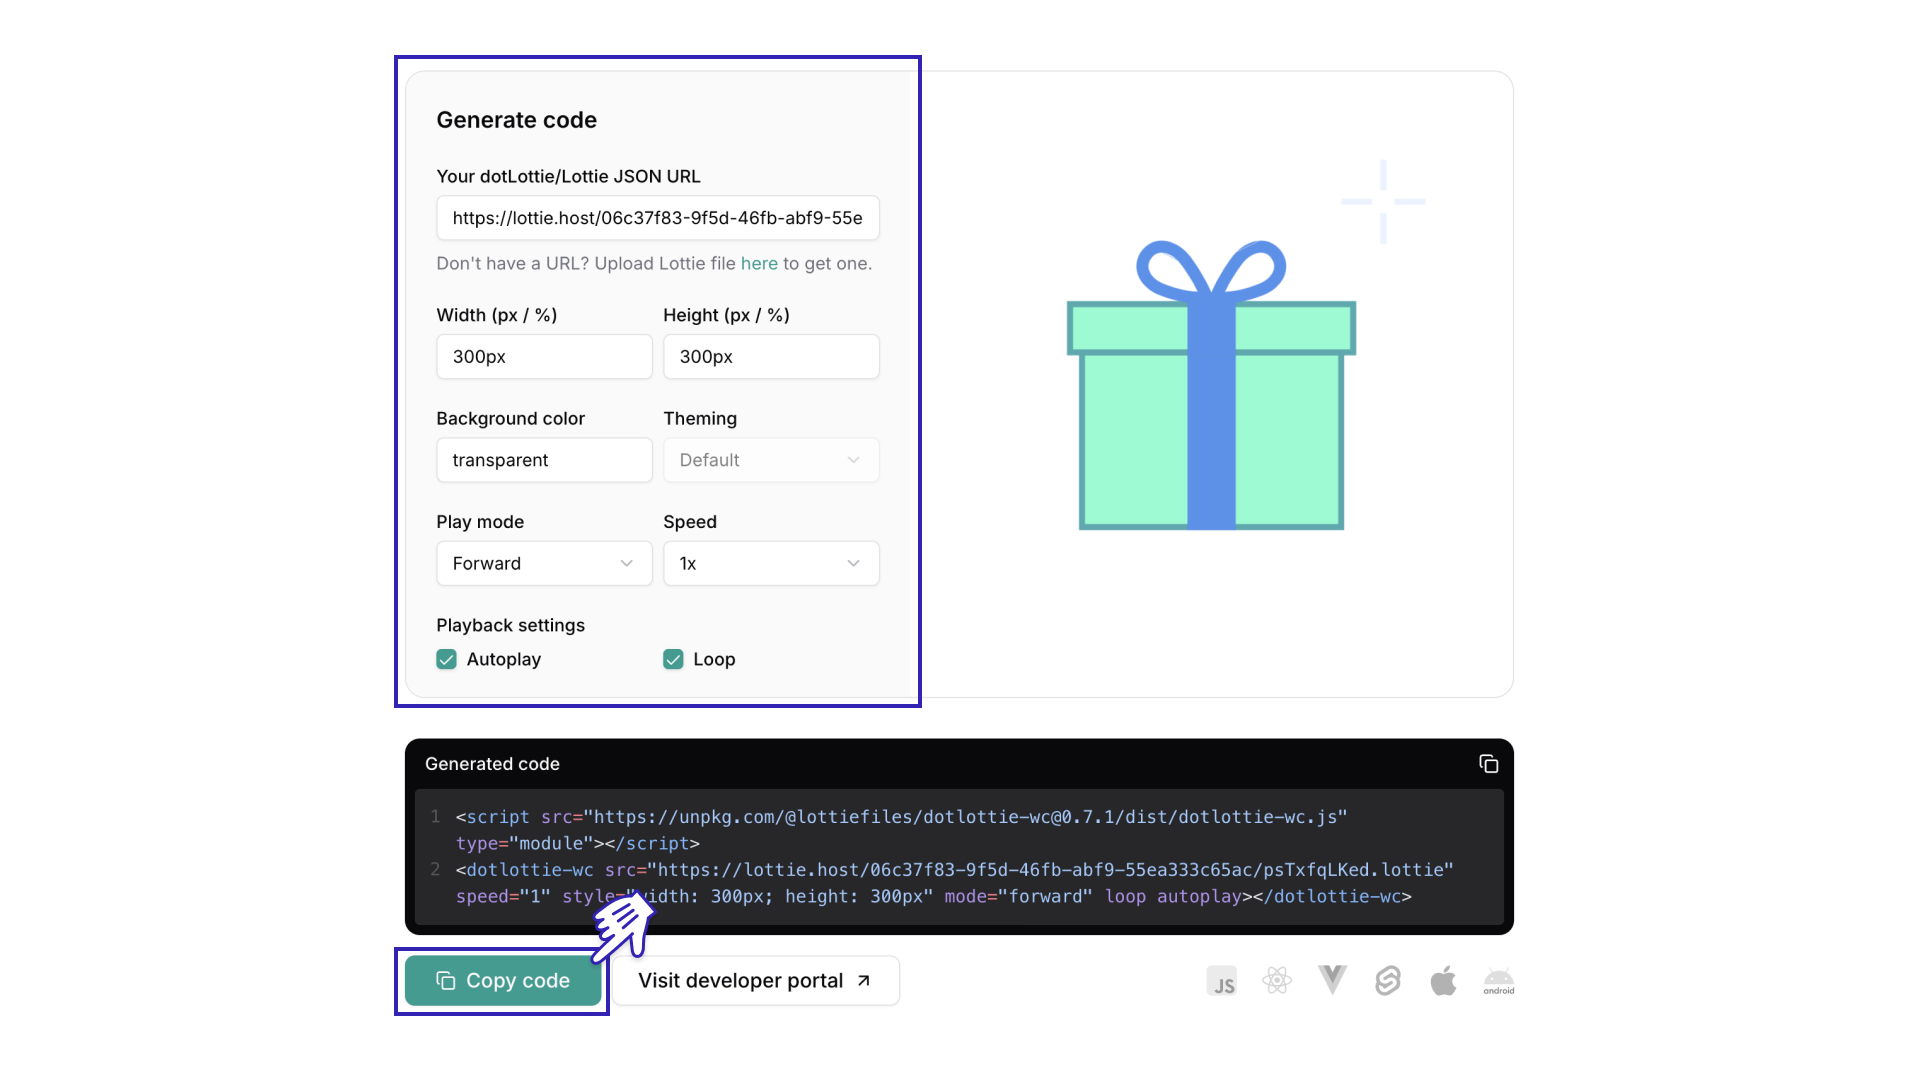Edit the Background color field
Screen dimensions: 1920x1080
tap(544, 460)
